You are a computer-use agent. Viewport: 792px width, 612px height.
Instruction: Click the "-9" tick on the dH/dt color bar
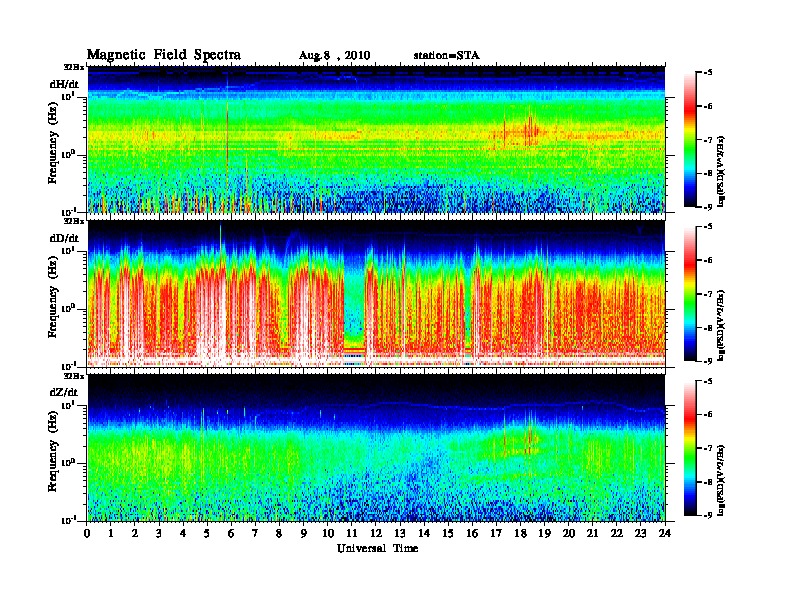tap(708, 207)
